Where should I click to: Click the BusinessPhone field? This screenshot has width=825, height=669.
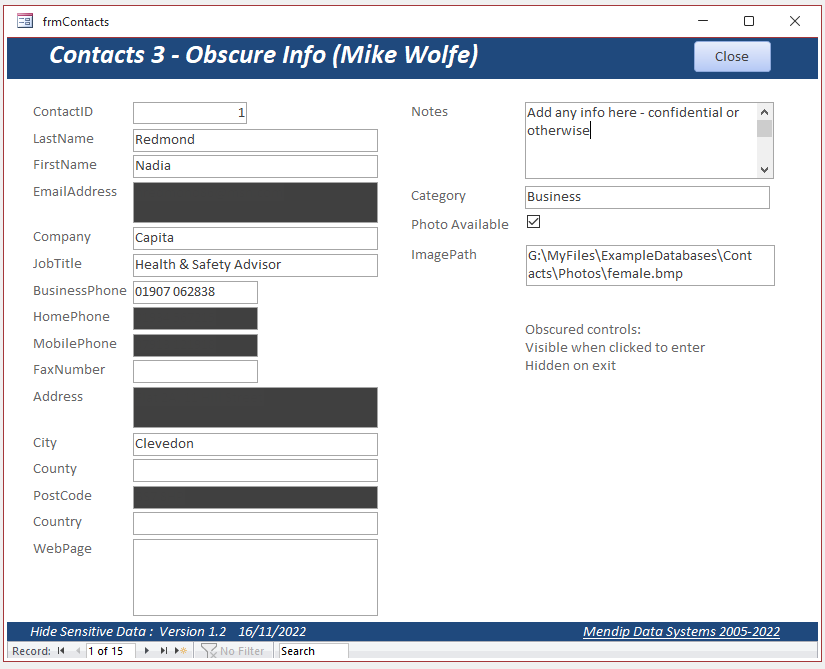tap(195, 292)
